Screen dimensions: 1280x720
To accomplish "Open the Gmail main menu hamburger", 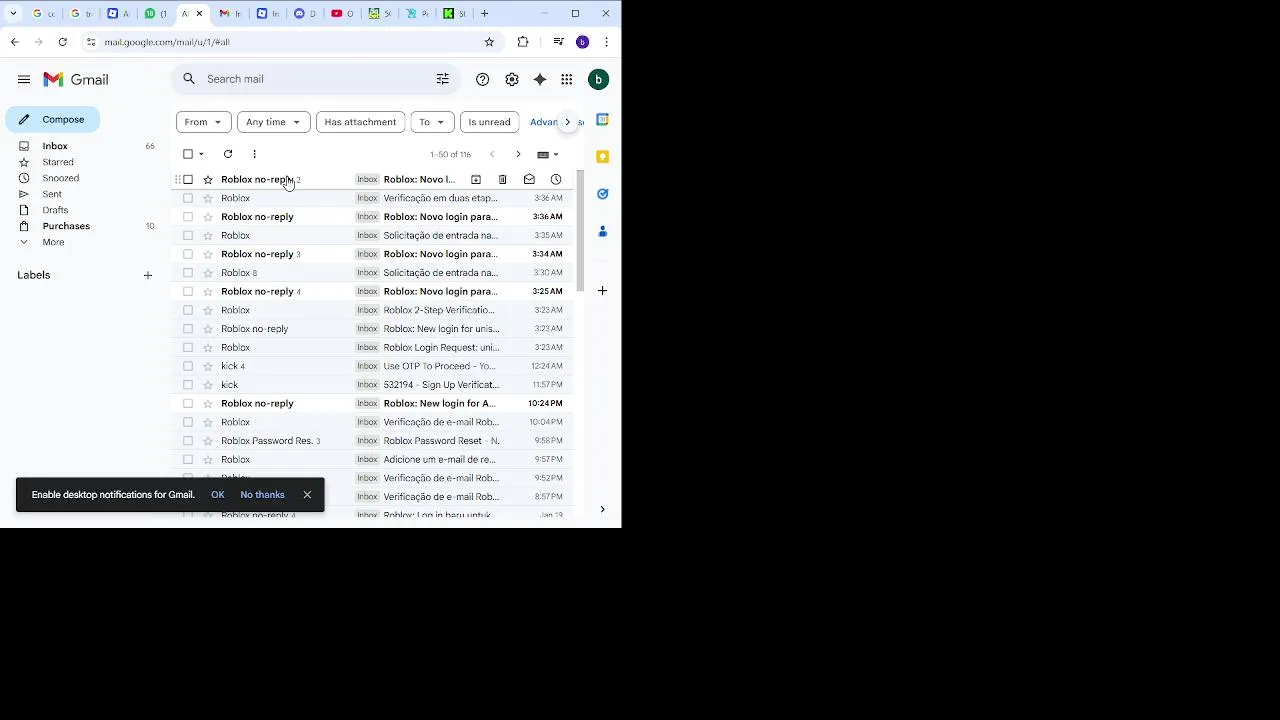I will tap(24, 79).
